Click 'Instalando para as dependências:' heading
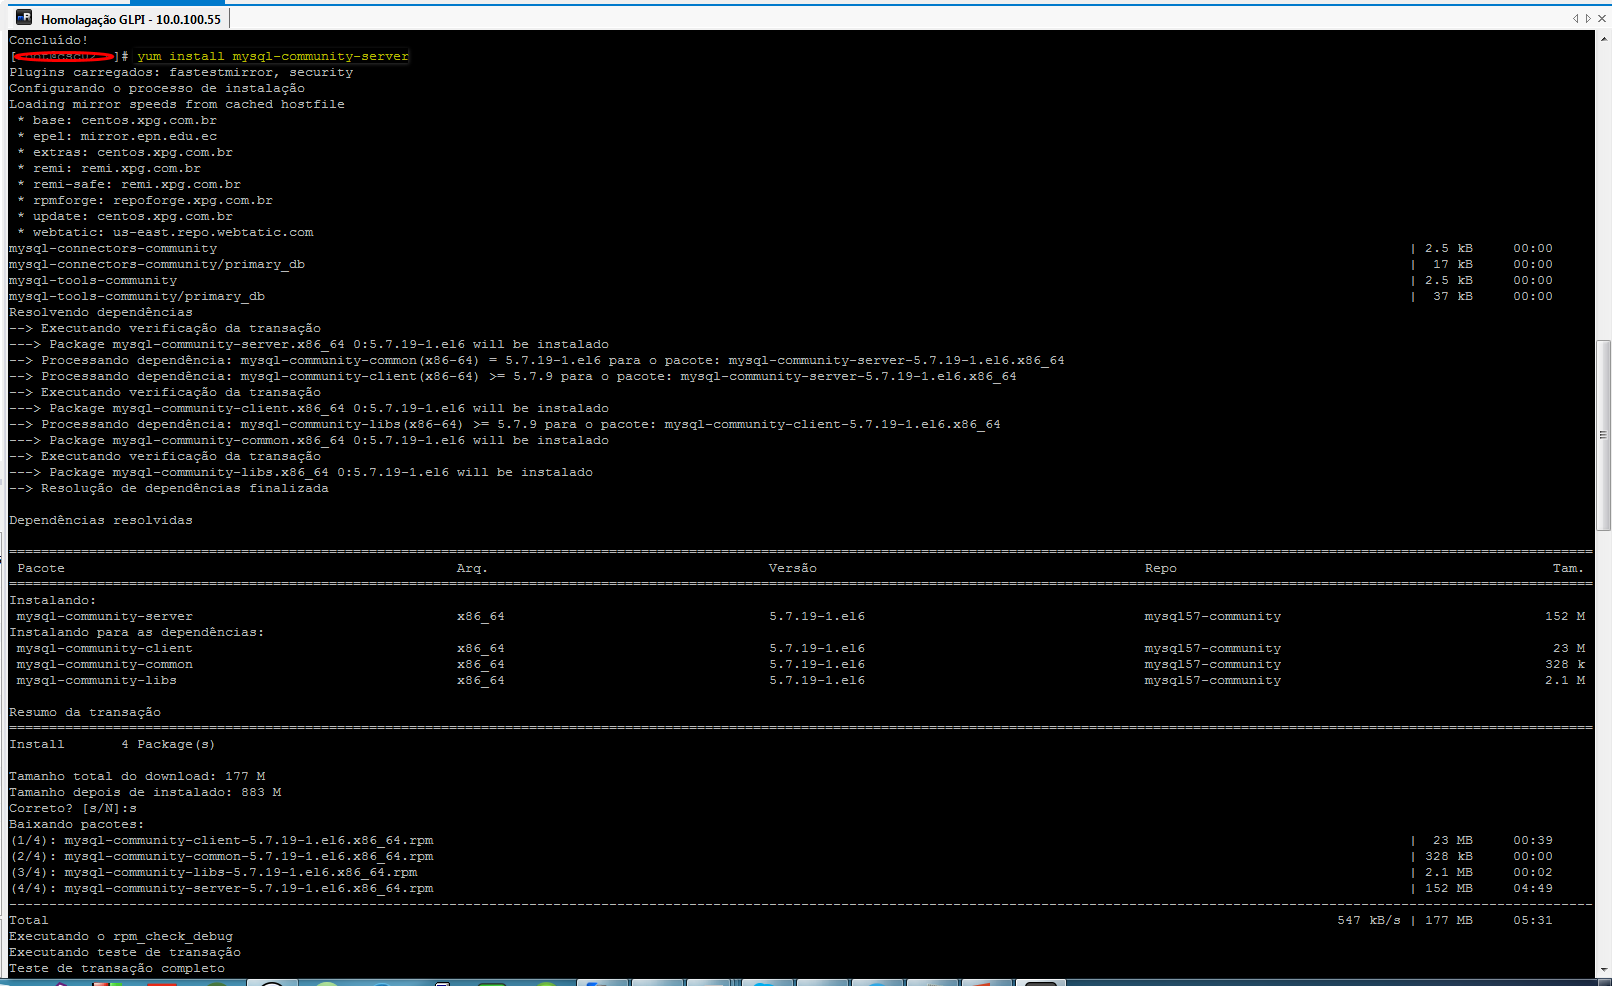Image resolution: width=1612 pixels, height=986 pixels. point(137,632)
